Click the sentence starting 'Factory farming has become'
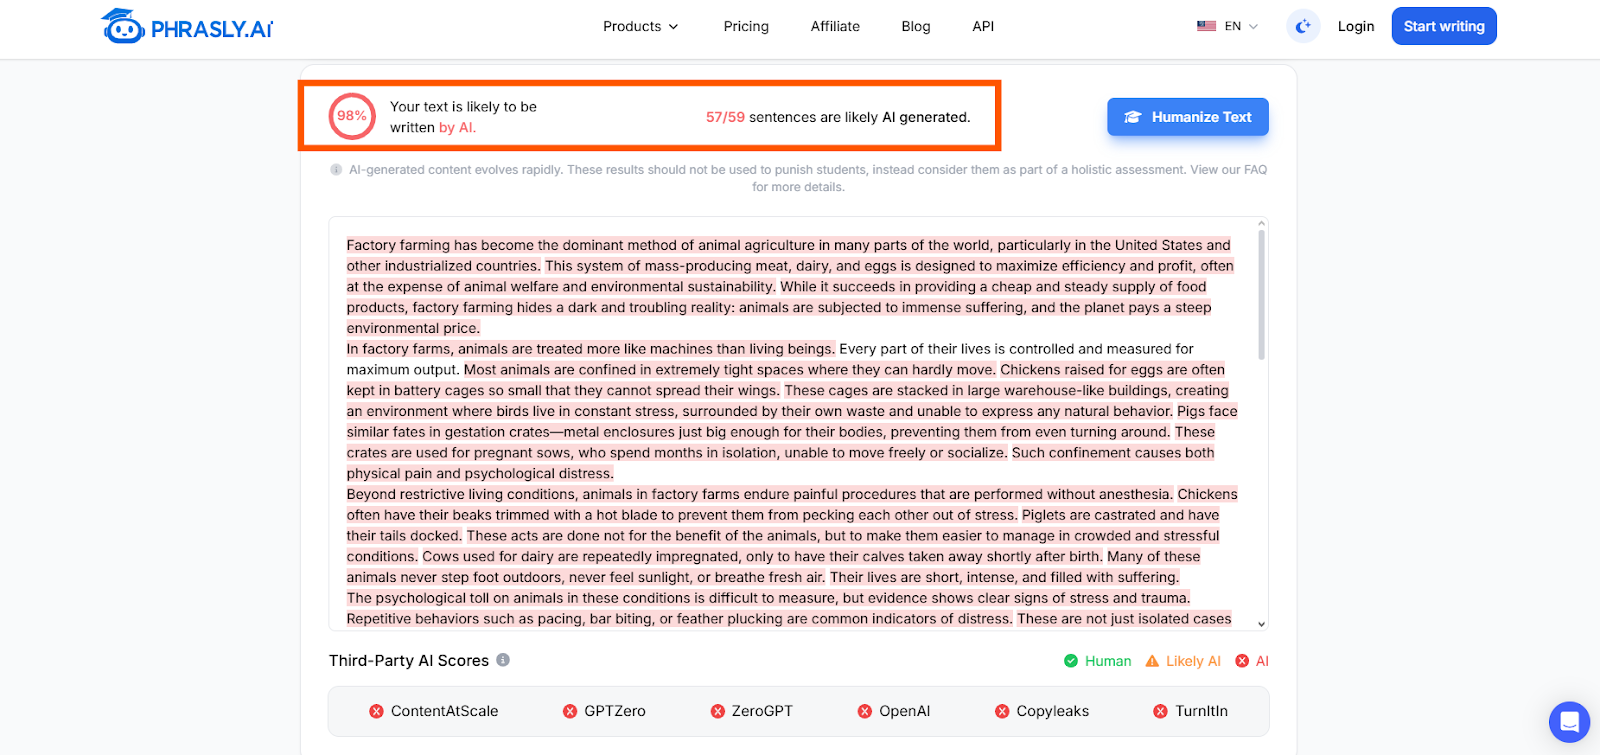This screenshot has width=1600, height=755. coord(789,245)
